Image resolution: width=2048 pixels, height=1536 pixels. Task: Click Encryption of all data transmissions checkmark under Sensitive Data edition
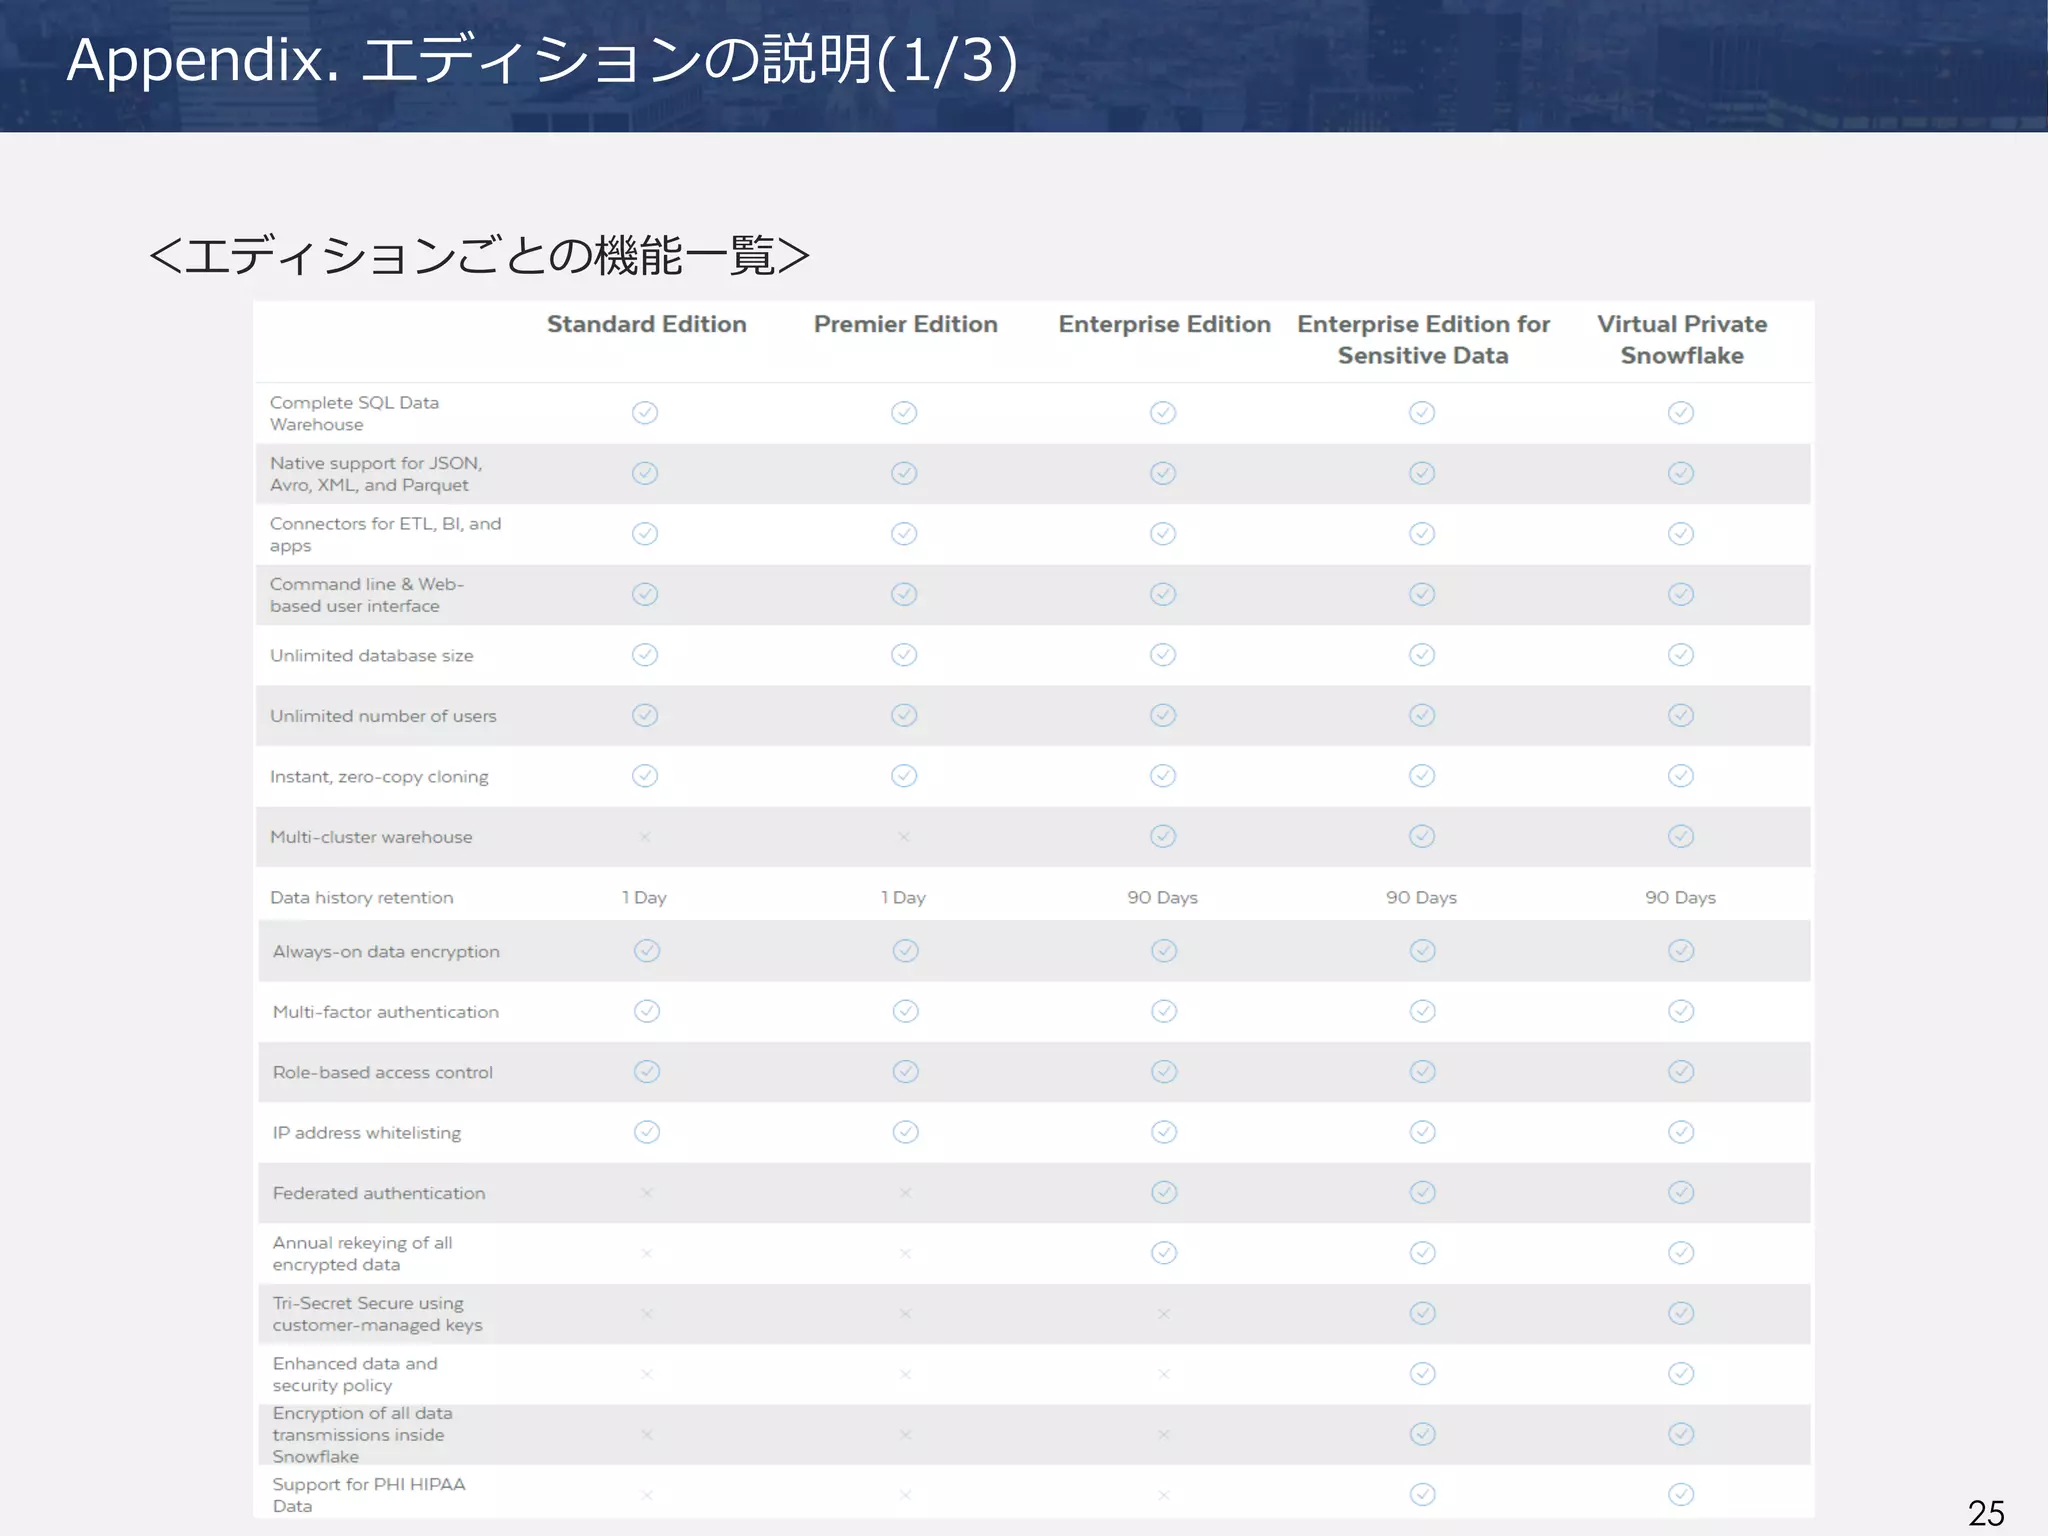click(1423, 1434)
